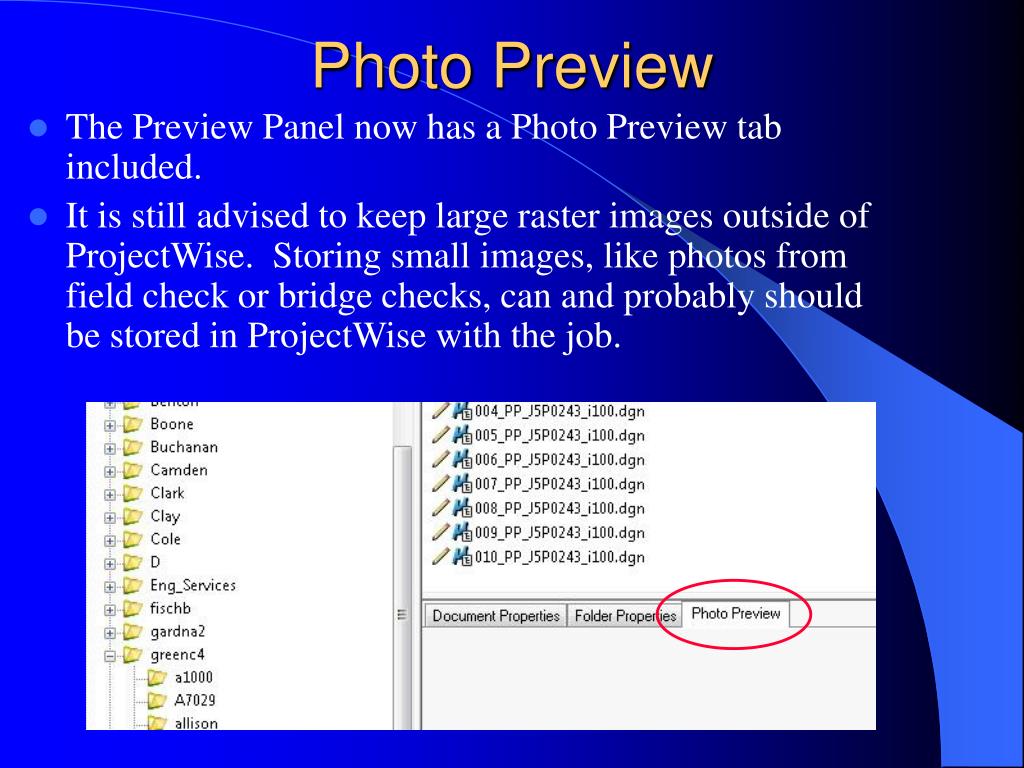1024x768 pixels.
Task: Select the Boone folder label
Action: (172, 424)
